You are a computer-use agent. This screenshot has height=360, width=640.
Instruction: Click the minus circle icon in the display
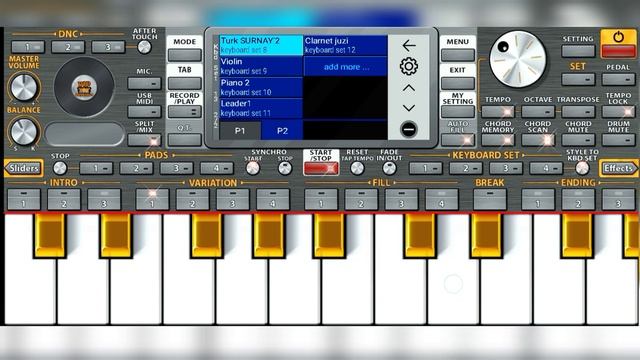tap(409, 129)
